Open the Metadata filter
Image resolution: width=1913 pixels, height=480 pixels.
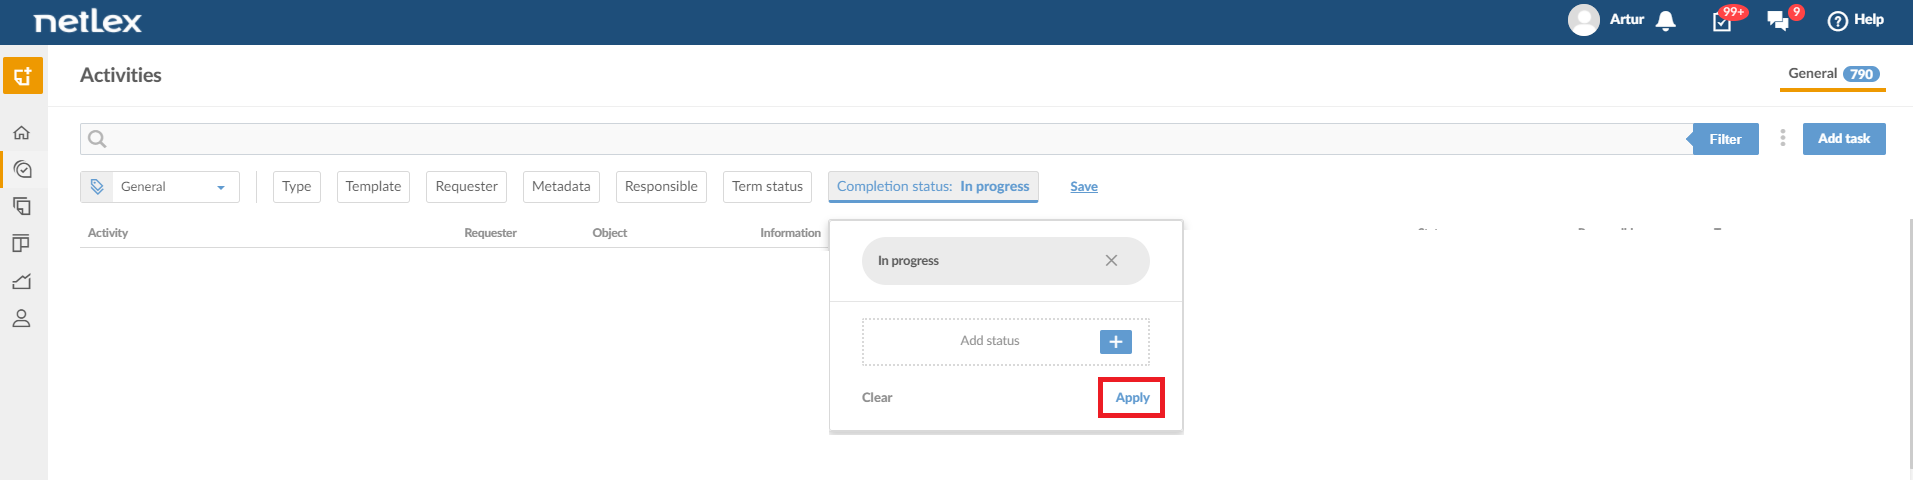coord(561,187)
